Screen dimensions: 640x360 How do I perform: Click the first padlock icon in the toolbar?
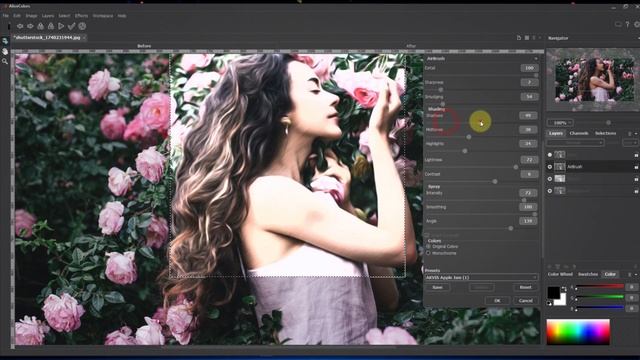(40, 26)
